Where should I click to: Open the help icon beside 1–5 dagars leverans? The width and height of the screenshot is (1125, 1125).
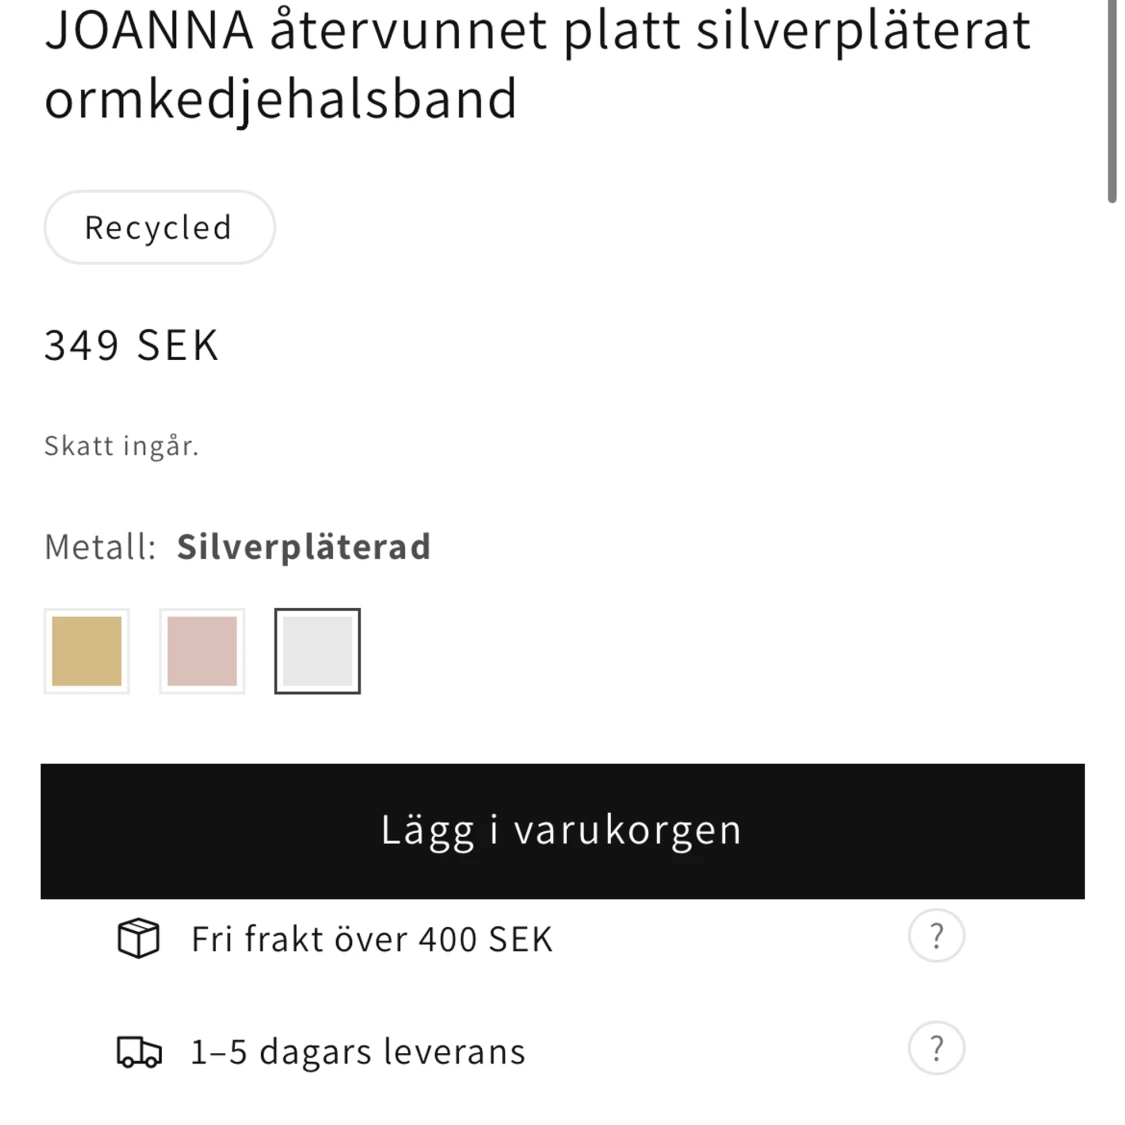936,1049
